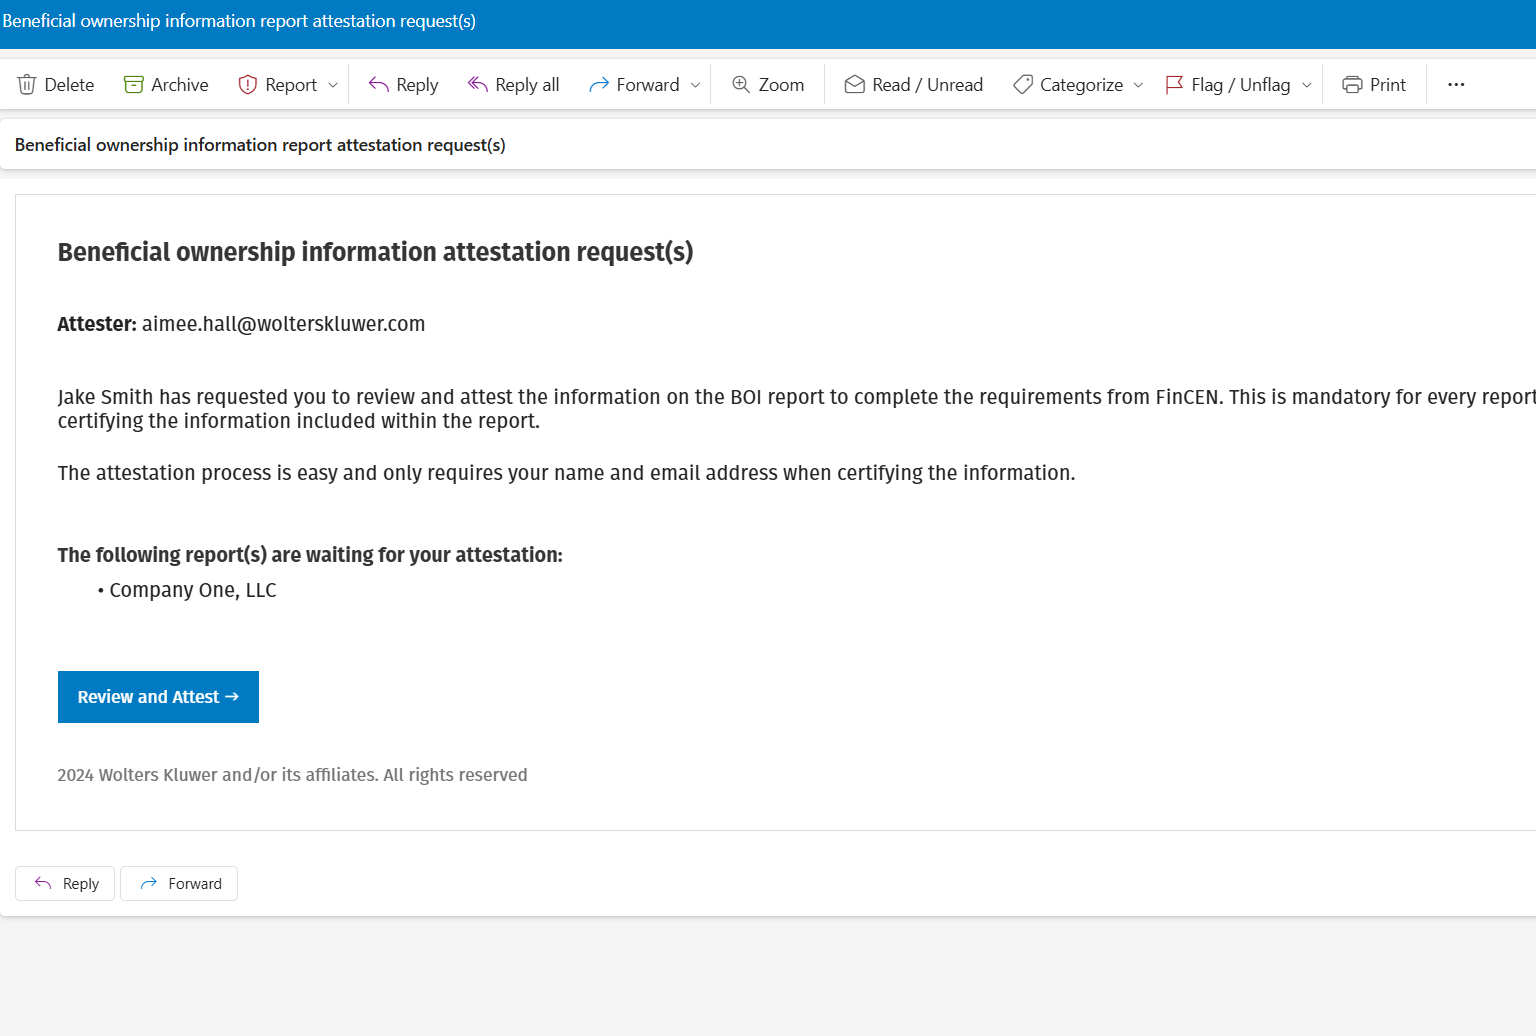Click the bottom Reply button
The width and height of the screenshot is (1536, 1036).
coord(65,884)
